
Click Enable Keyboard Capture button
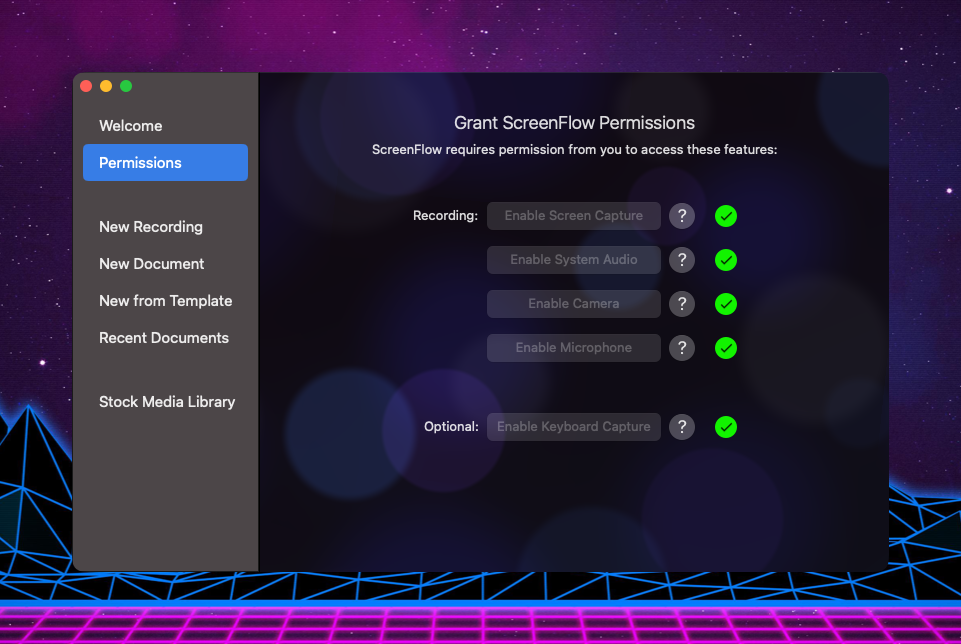pyautogui.click(x=574, y=427)
